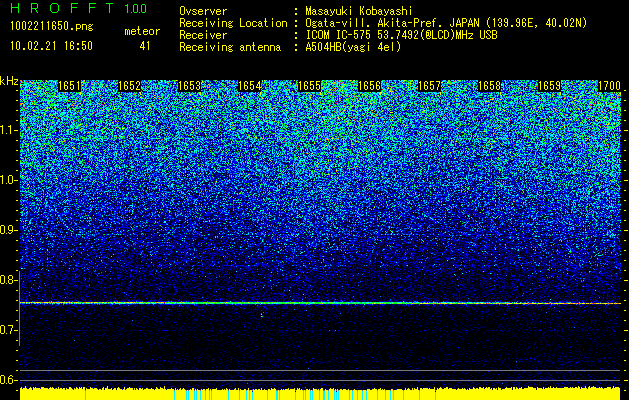Click the Receiving antenna label

230,47
